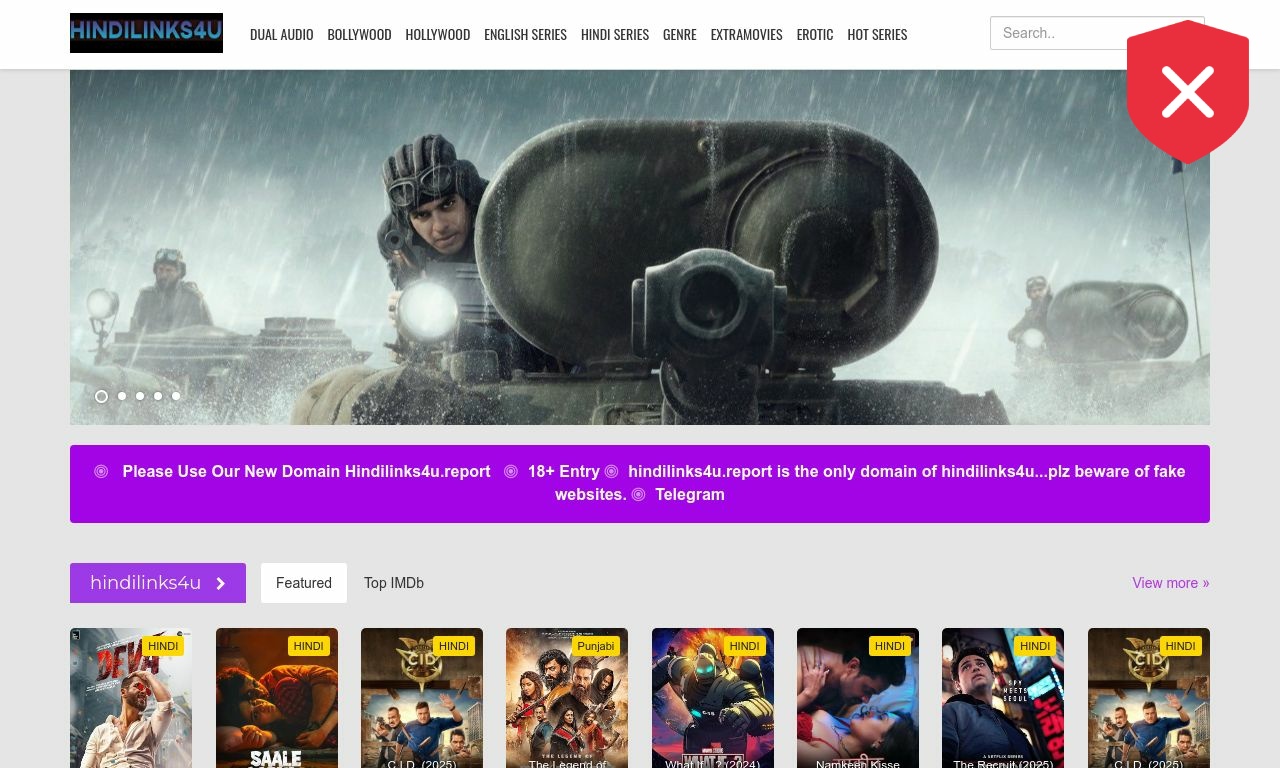The width and height of the screenshot is (1280, 768).
Task: Click the View more » link
Action: [x=1171, y=583]
